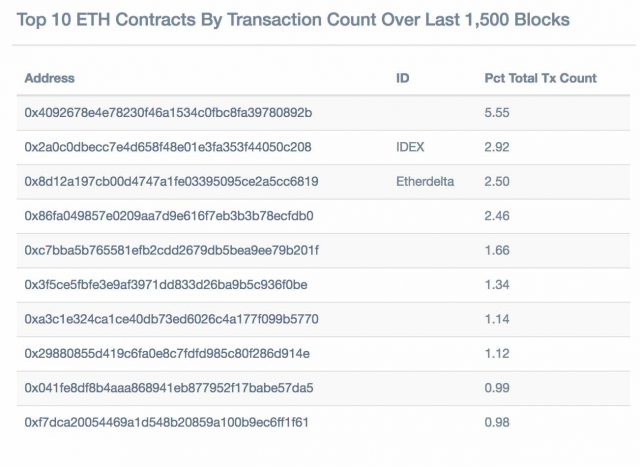The height and width of the screenshot is (467, 640).
Task: Open address starting with 0x8d12a197cb00d
Action: point(171,182)
